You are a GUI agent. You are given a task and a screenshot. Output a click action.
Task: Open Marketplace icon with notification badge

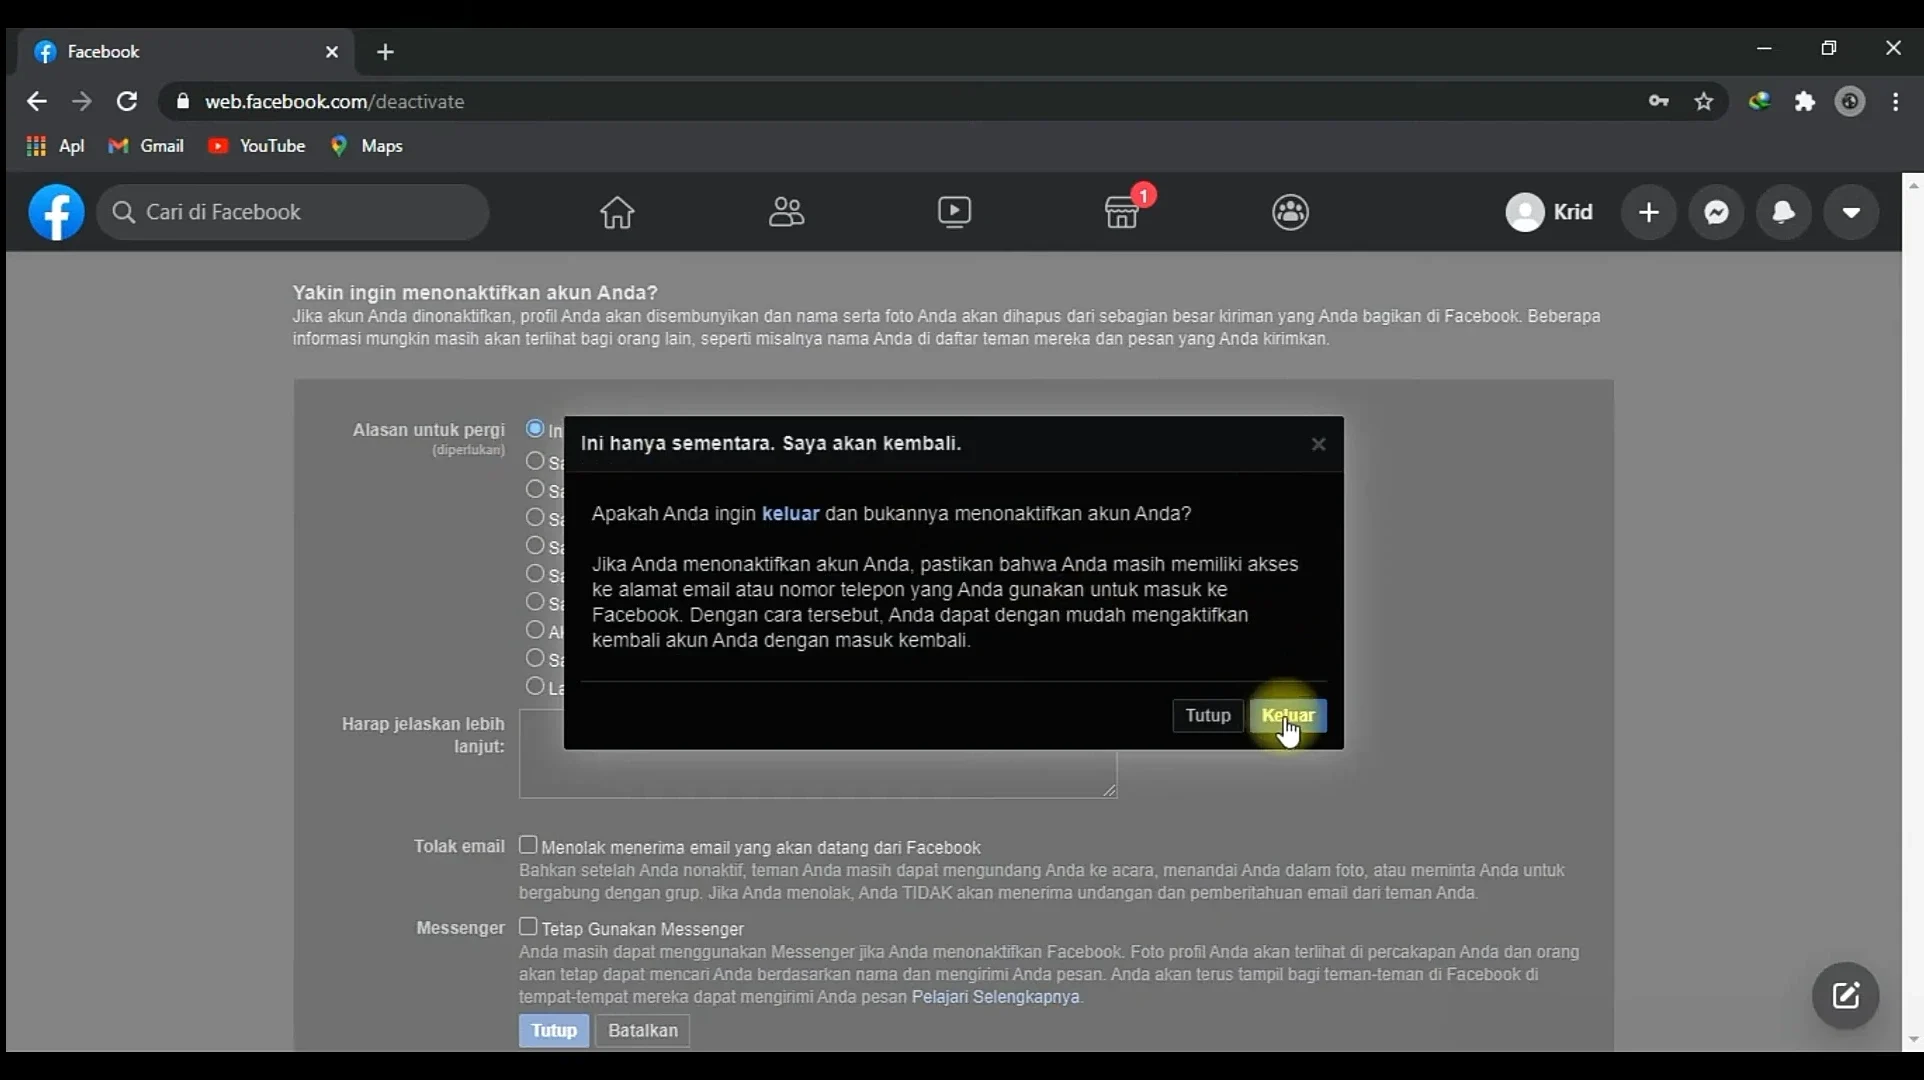(x=1123, y=212)
